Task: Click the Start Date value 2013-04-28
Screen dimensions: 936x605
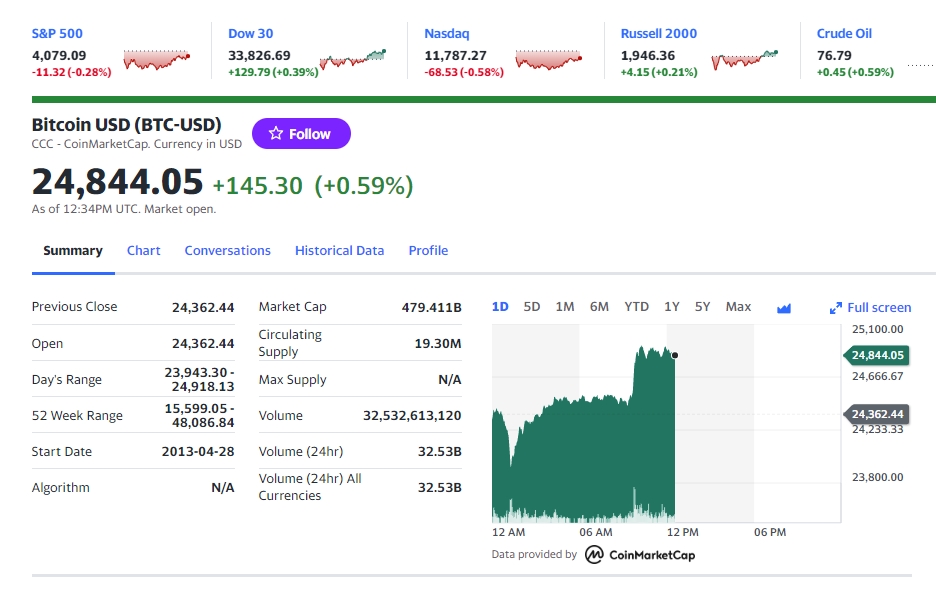Action: click(x=198, y=452)
